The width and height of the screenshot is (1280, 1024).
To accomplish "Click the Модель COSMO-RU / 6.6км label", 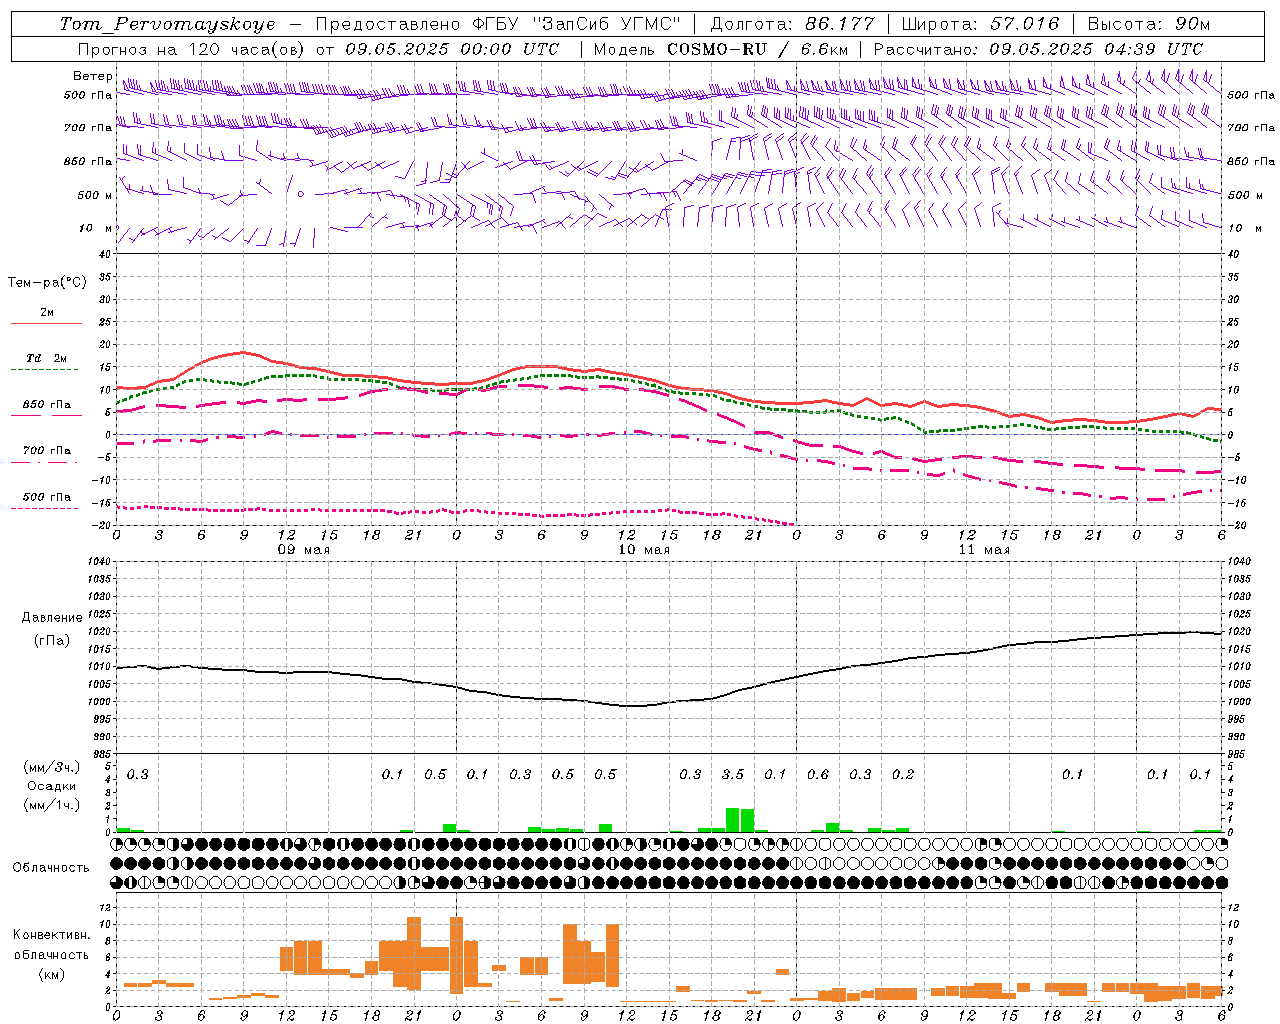I will (721, 49).
